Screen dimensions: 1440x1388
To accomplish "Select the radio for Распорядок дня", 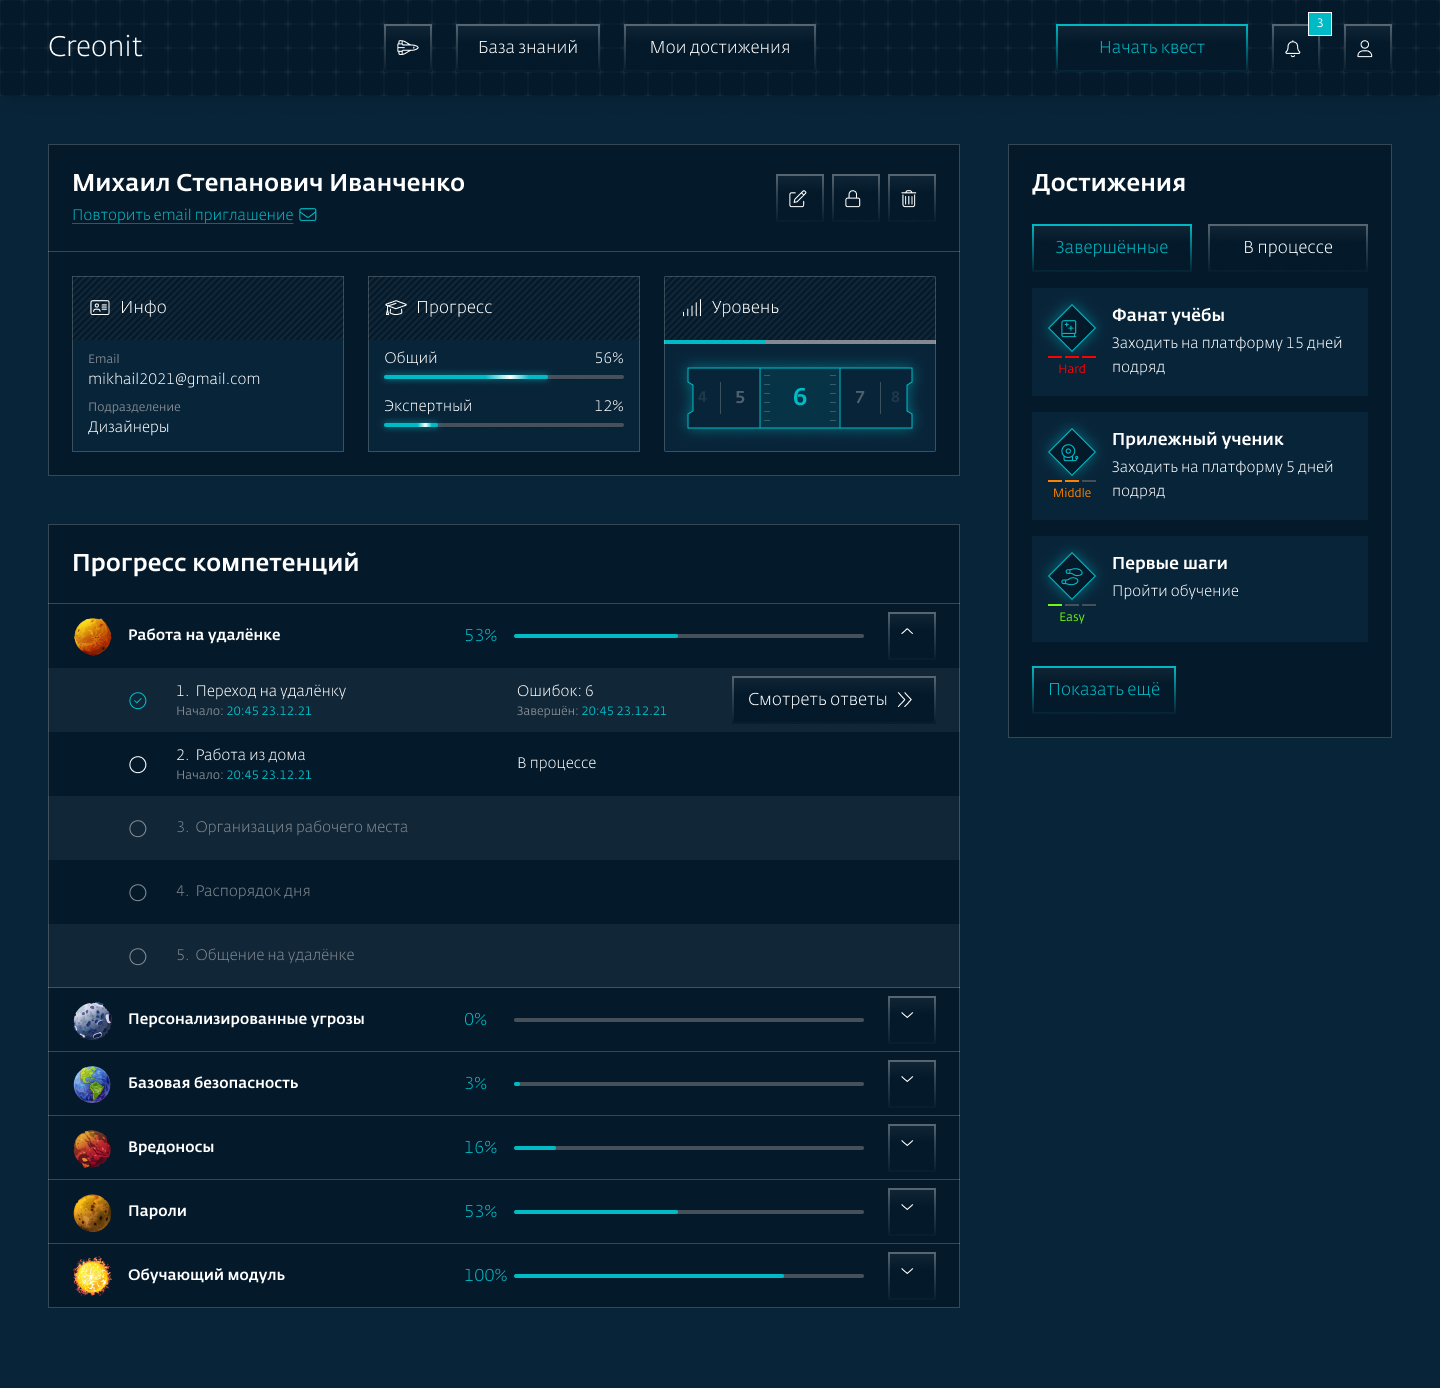I will click(x=138, y=893).
